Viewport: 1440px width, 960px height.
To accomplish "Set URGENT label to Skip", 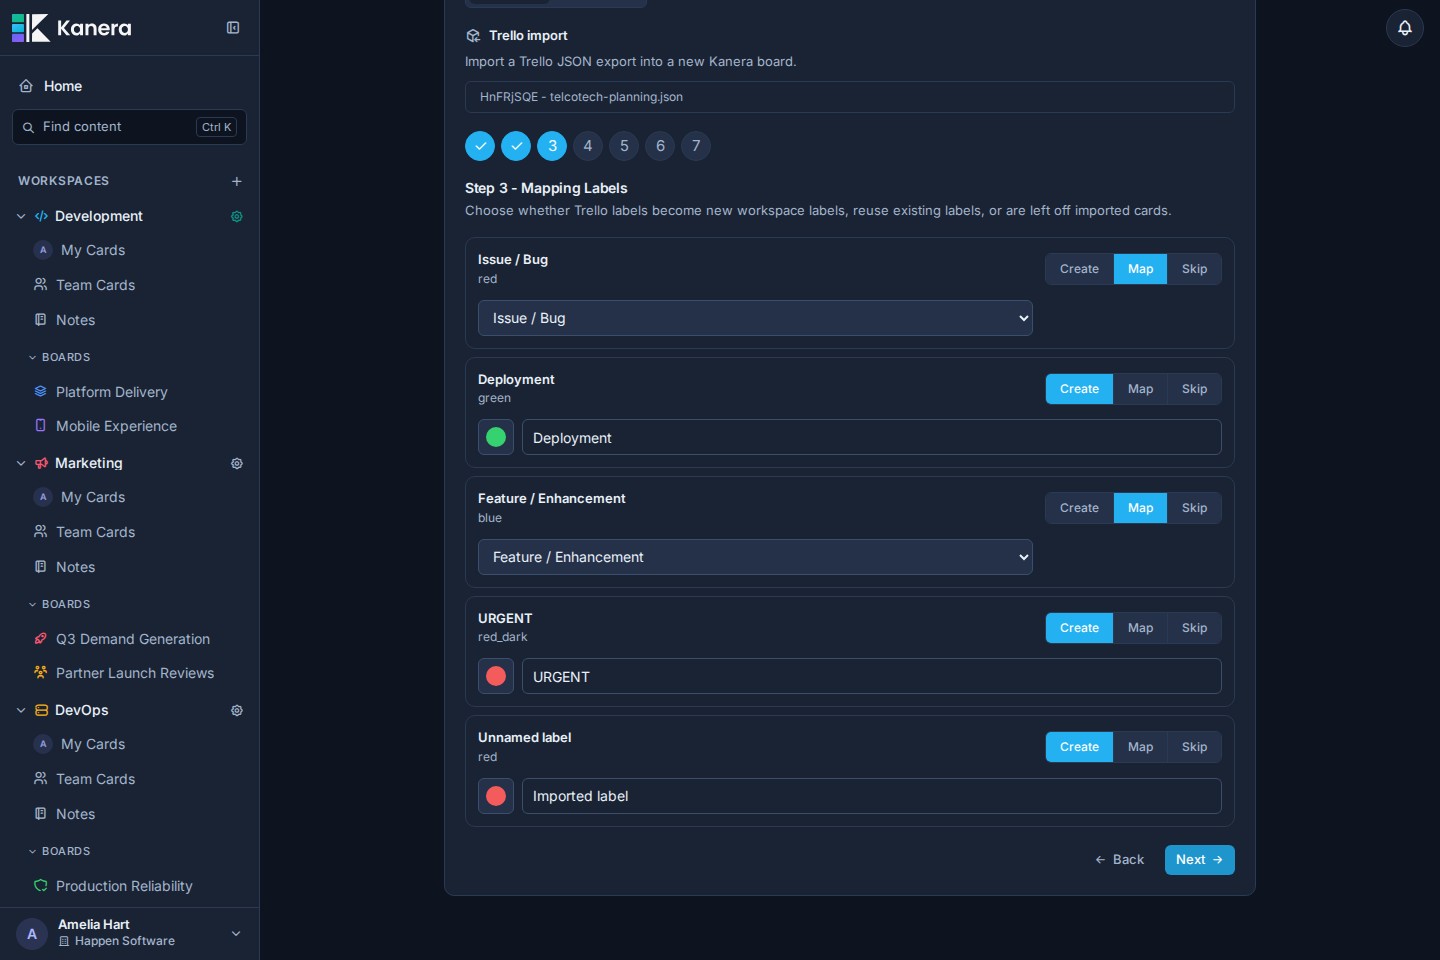I will (1194, 628).
